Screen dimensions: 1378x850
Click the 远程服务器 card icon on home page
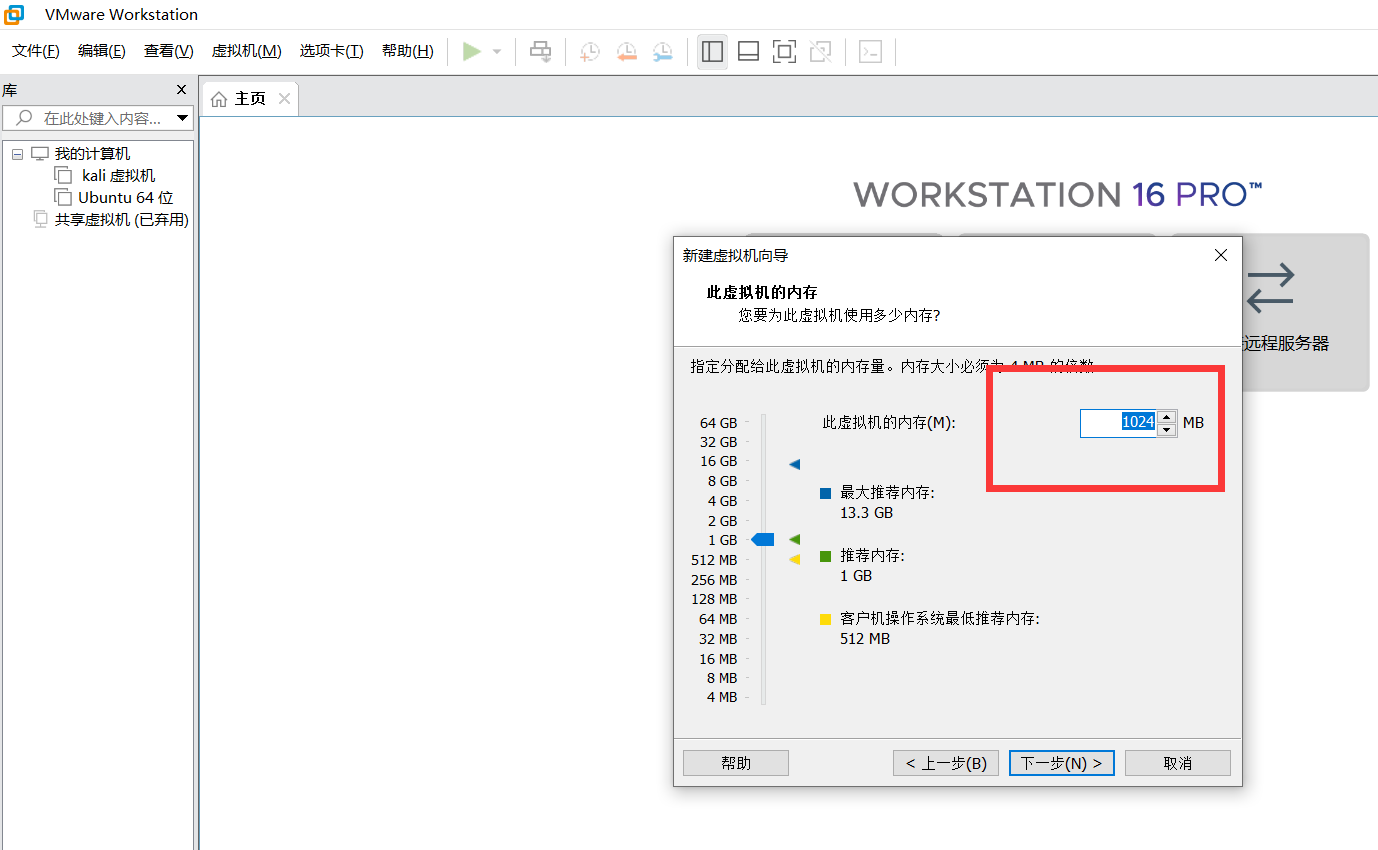tap(1271, 288)
